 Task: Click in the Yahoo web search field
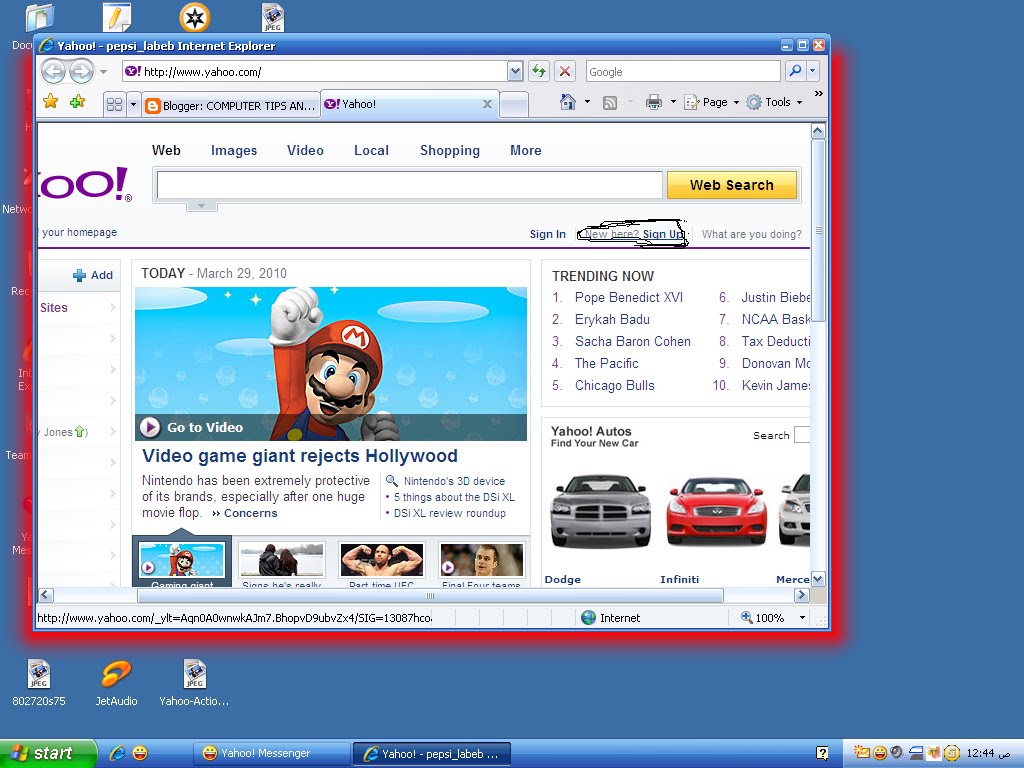click(x=409, y=185)
